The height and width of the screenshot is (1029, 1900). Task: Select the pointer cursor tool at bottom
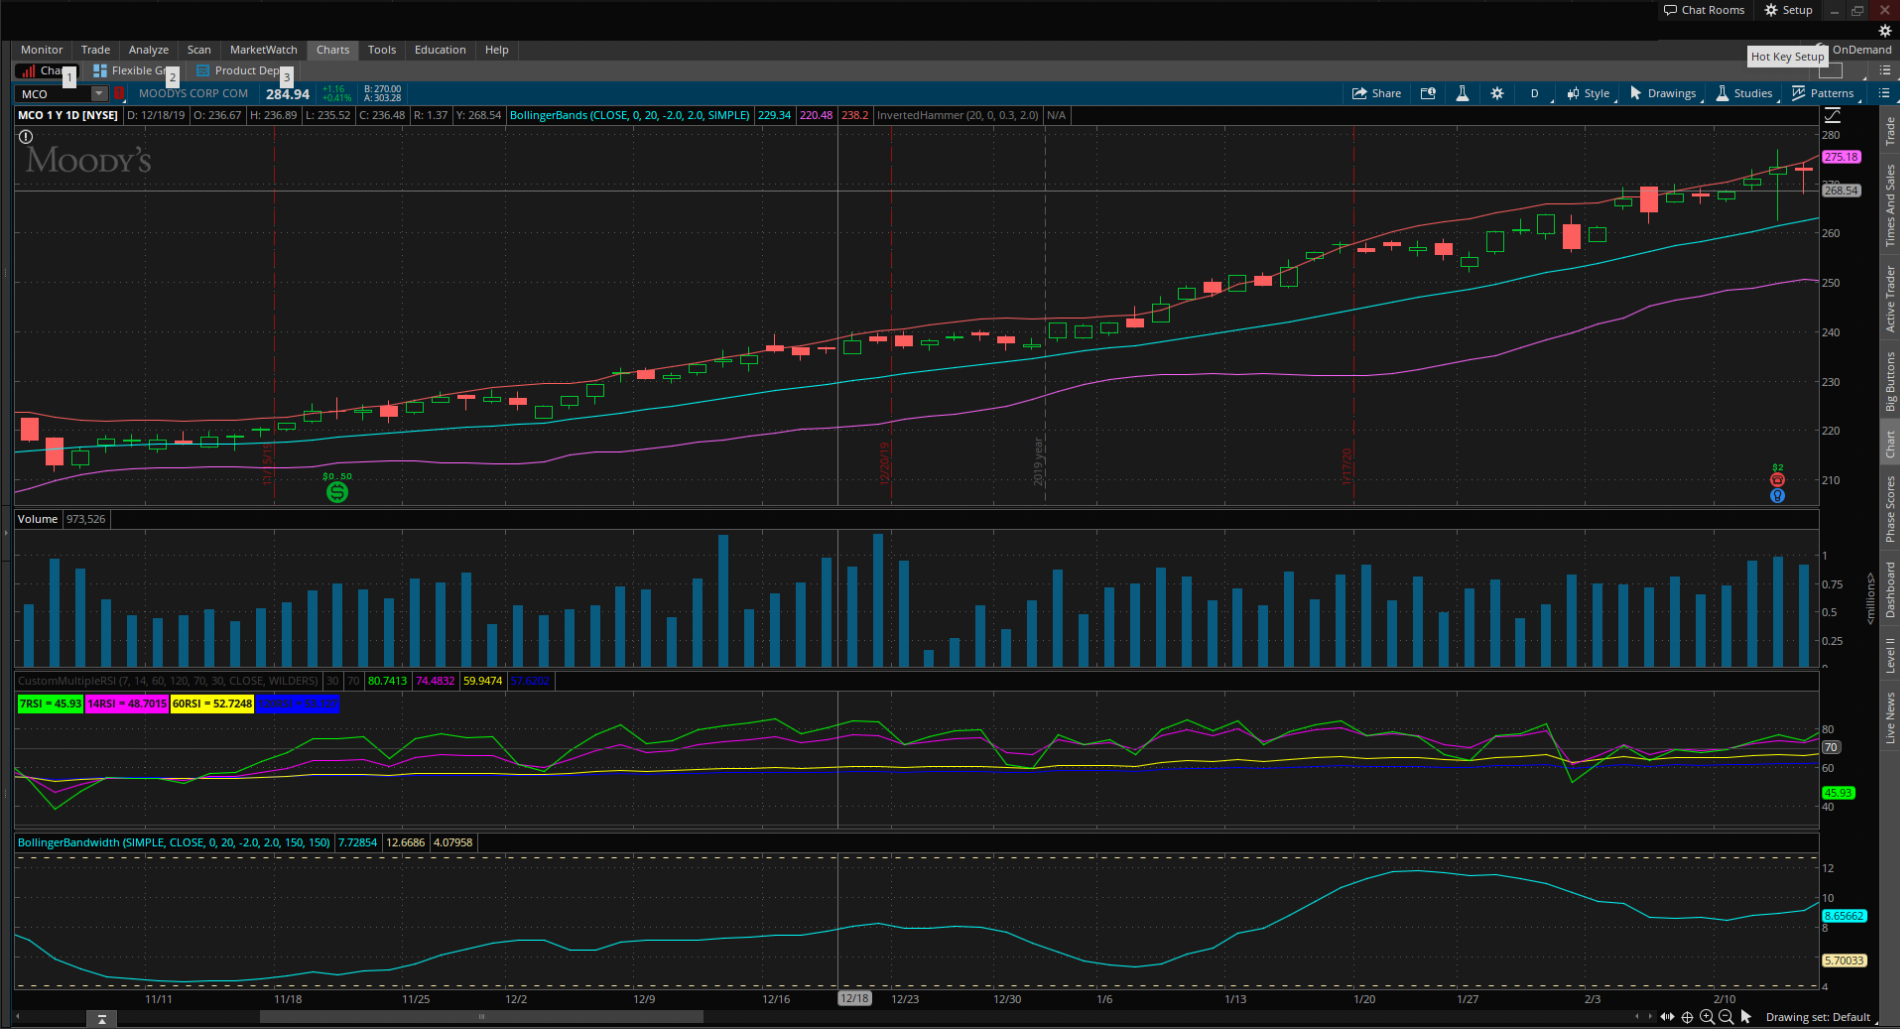1746,1017
